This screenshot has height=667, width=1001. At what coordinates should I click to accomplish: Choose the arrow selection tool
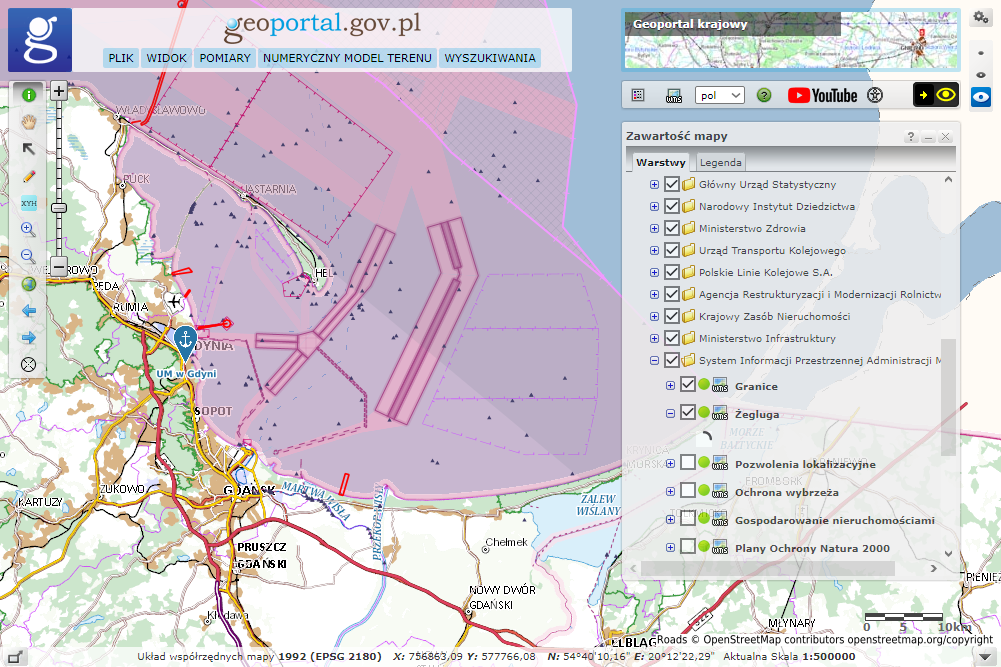coord(29,149)
